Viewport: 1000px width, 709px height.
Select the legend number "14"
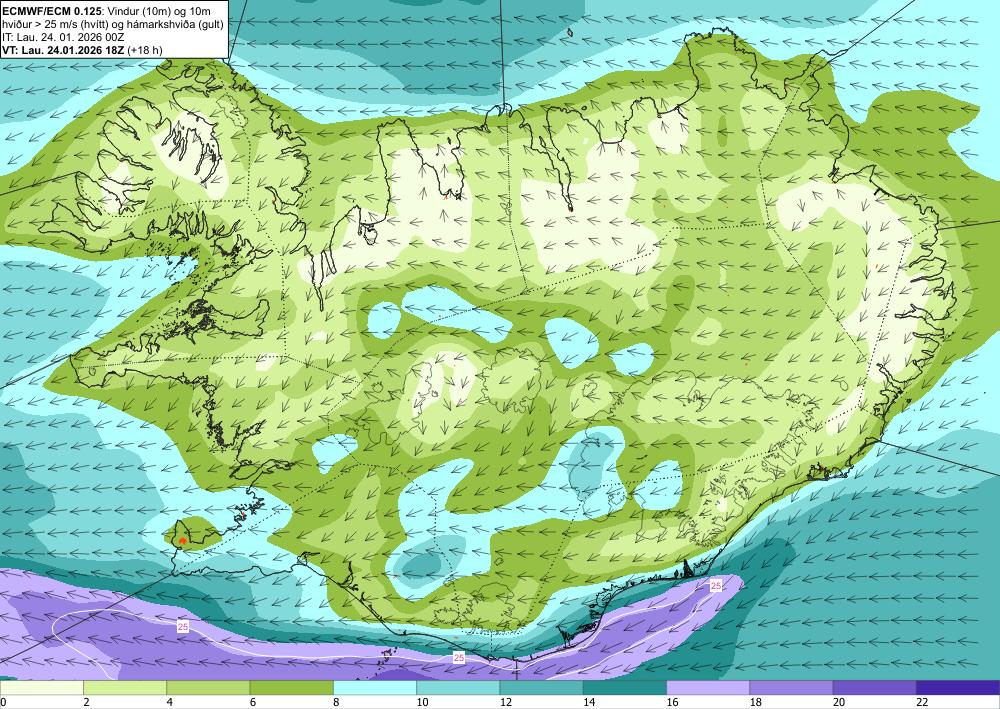[589, 703]
